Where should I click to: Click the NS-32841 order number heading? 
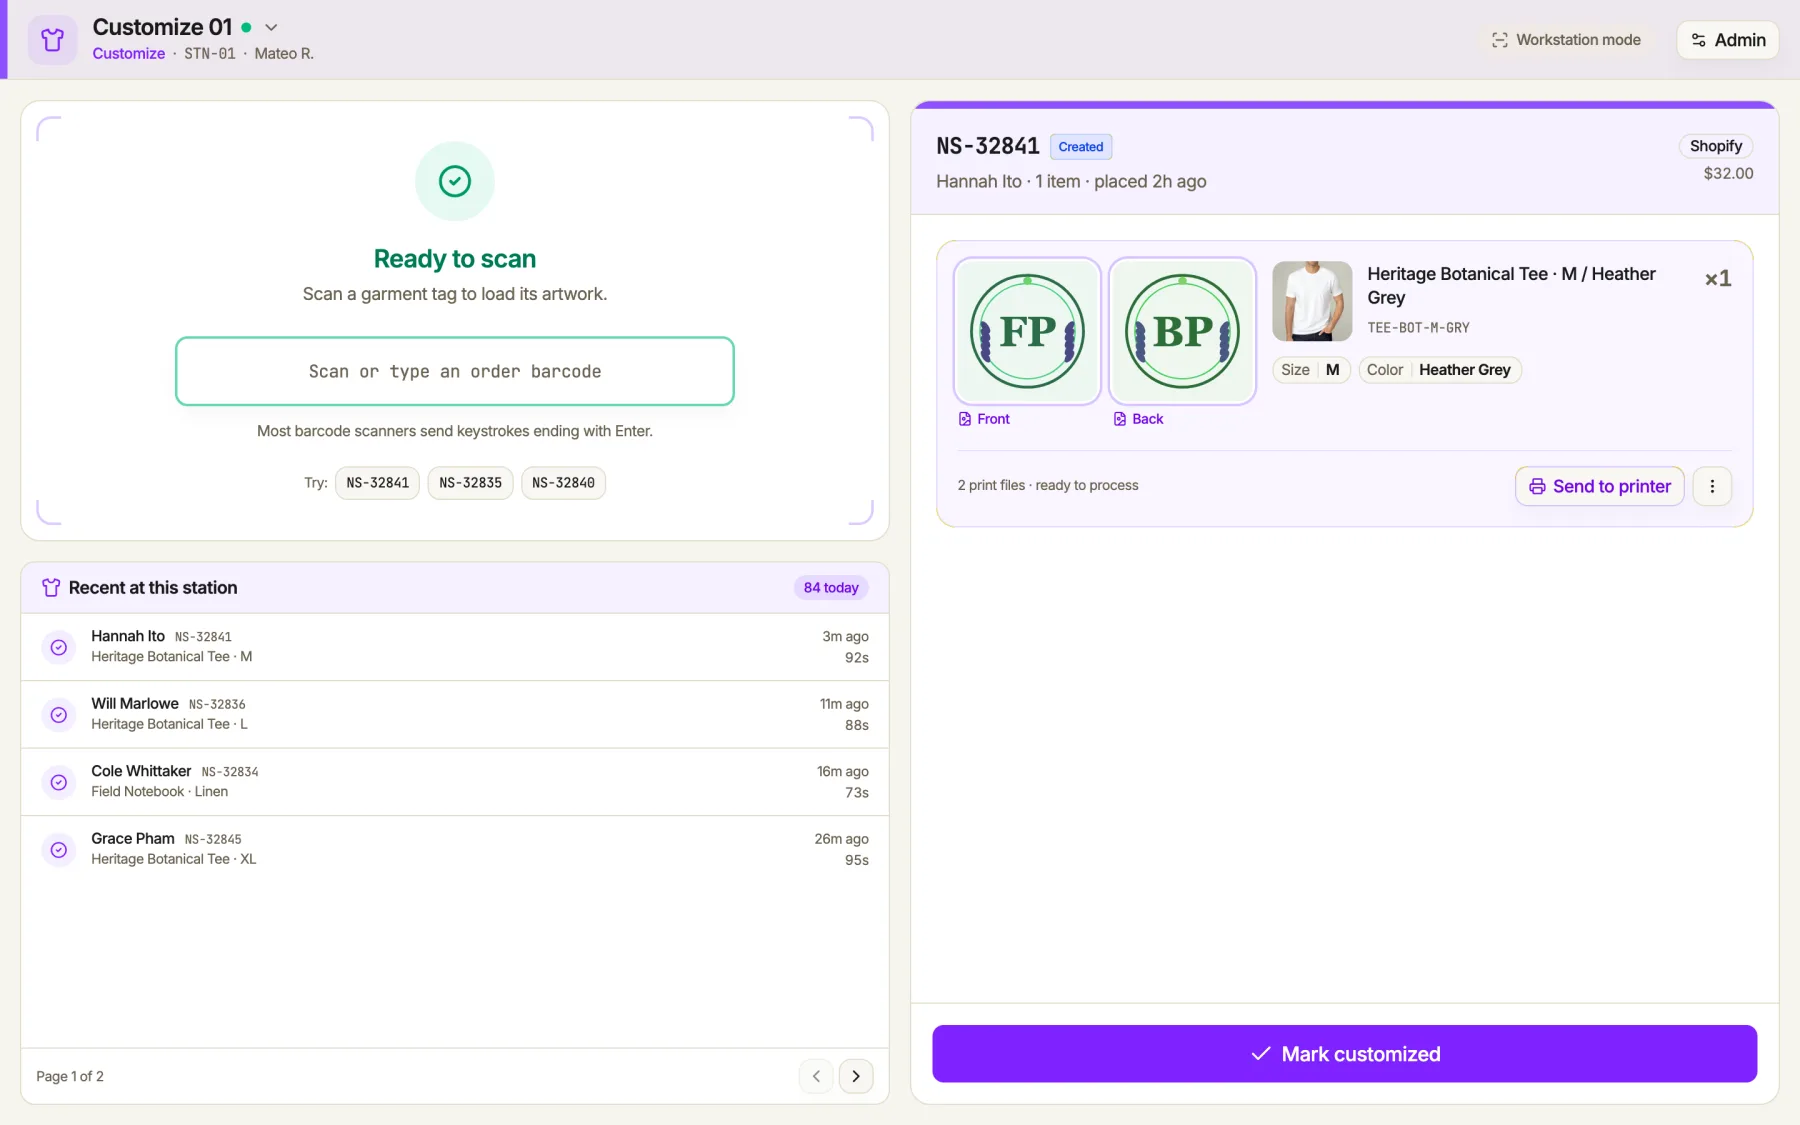[988, 147]
